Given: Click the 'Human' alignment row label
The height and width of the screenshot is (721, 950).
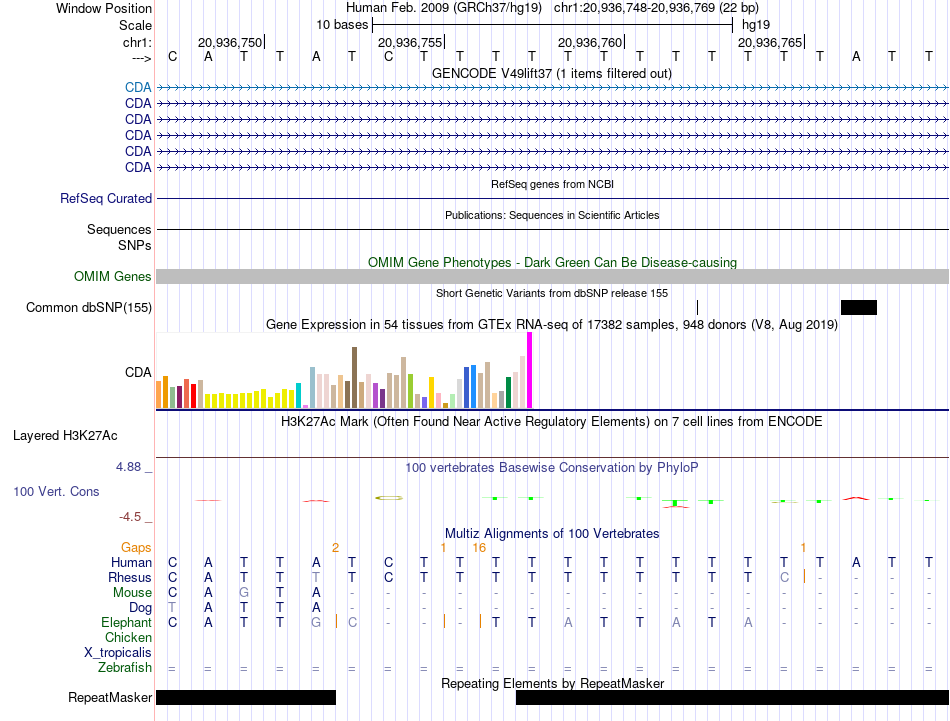Looking at the screenshot, I should click(x=131, y=563).
